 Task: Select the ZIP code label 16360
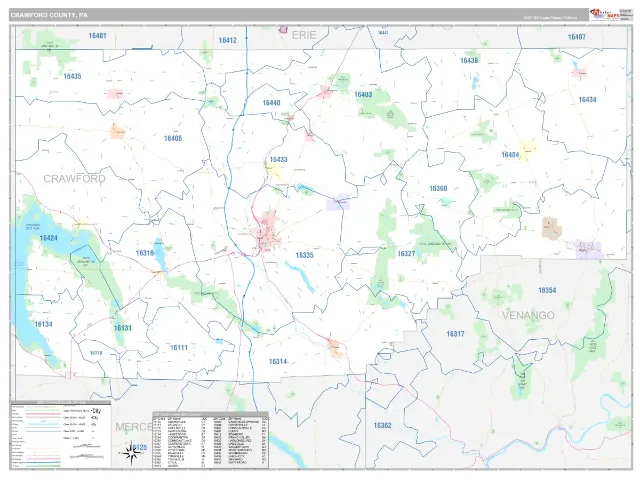point(438,189)
